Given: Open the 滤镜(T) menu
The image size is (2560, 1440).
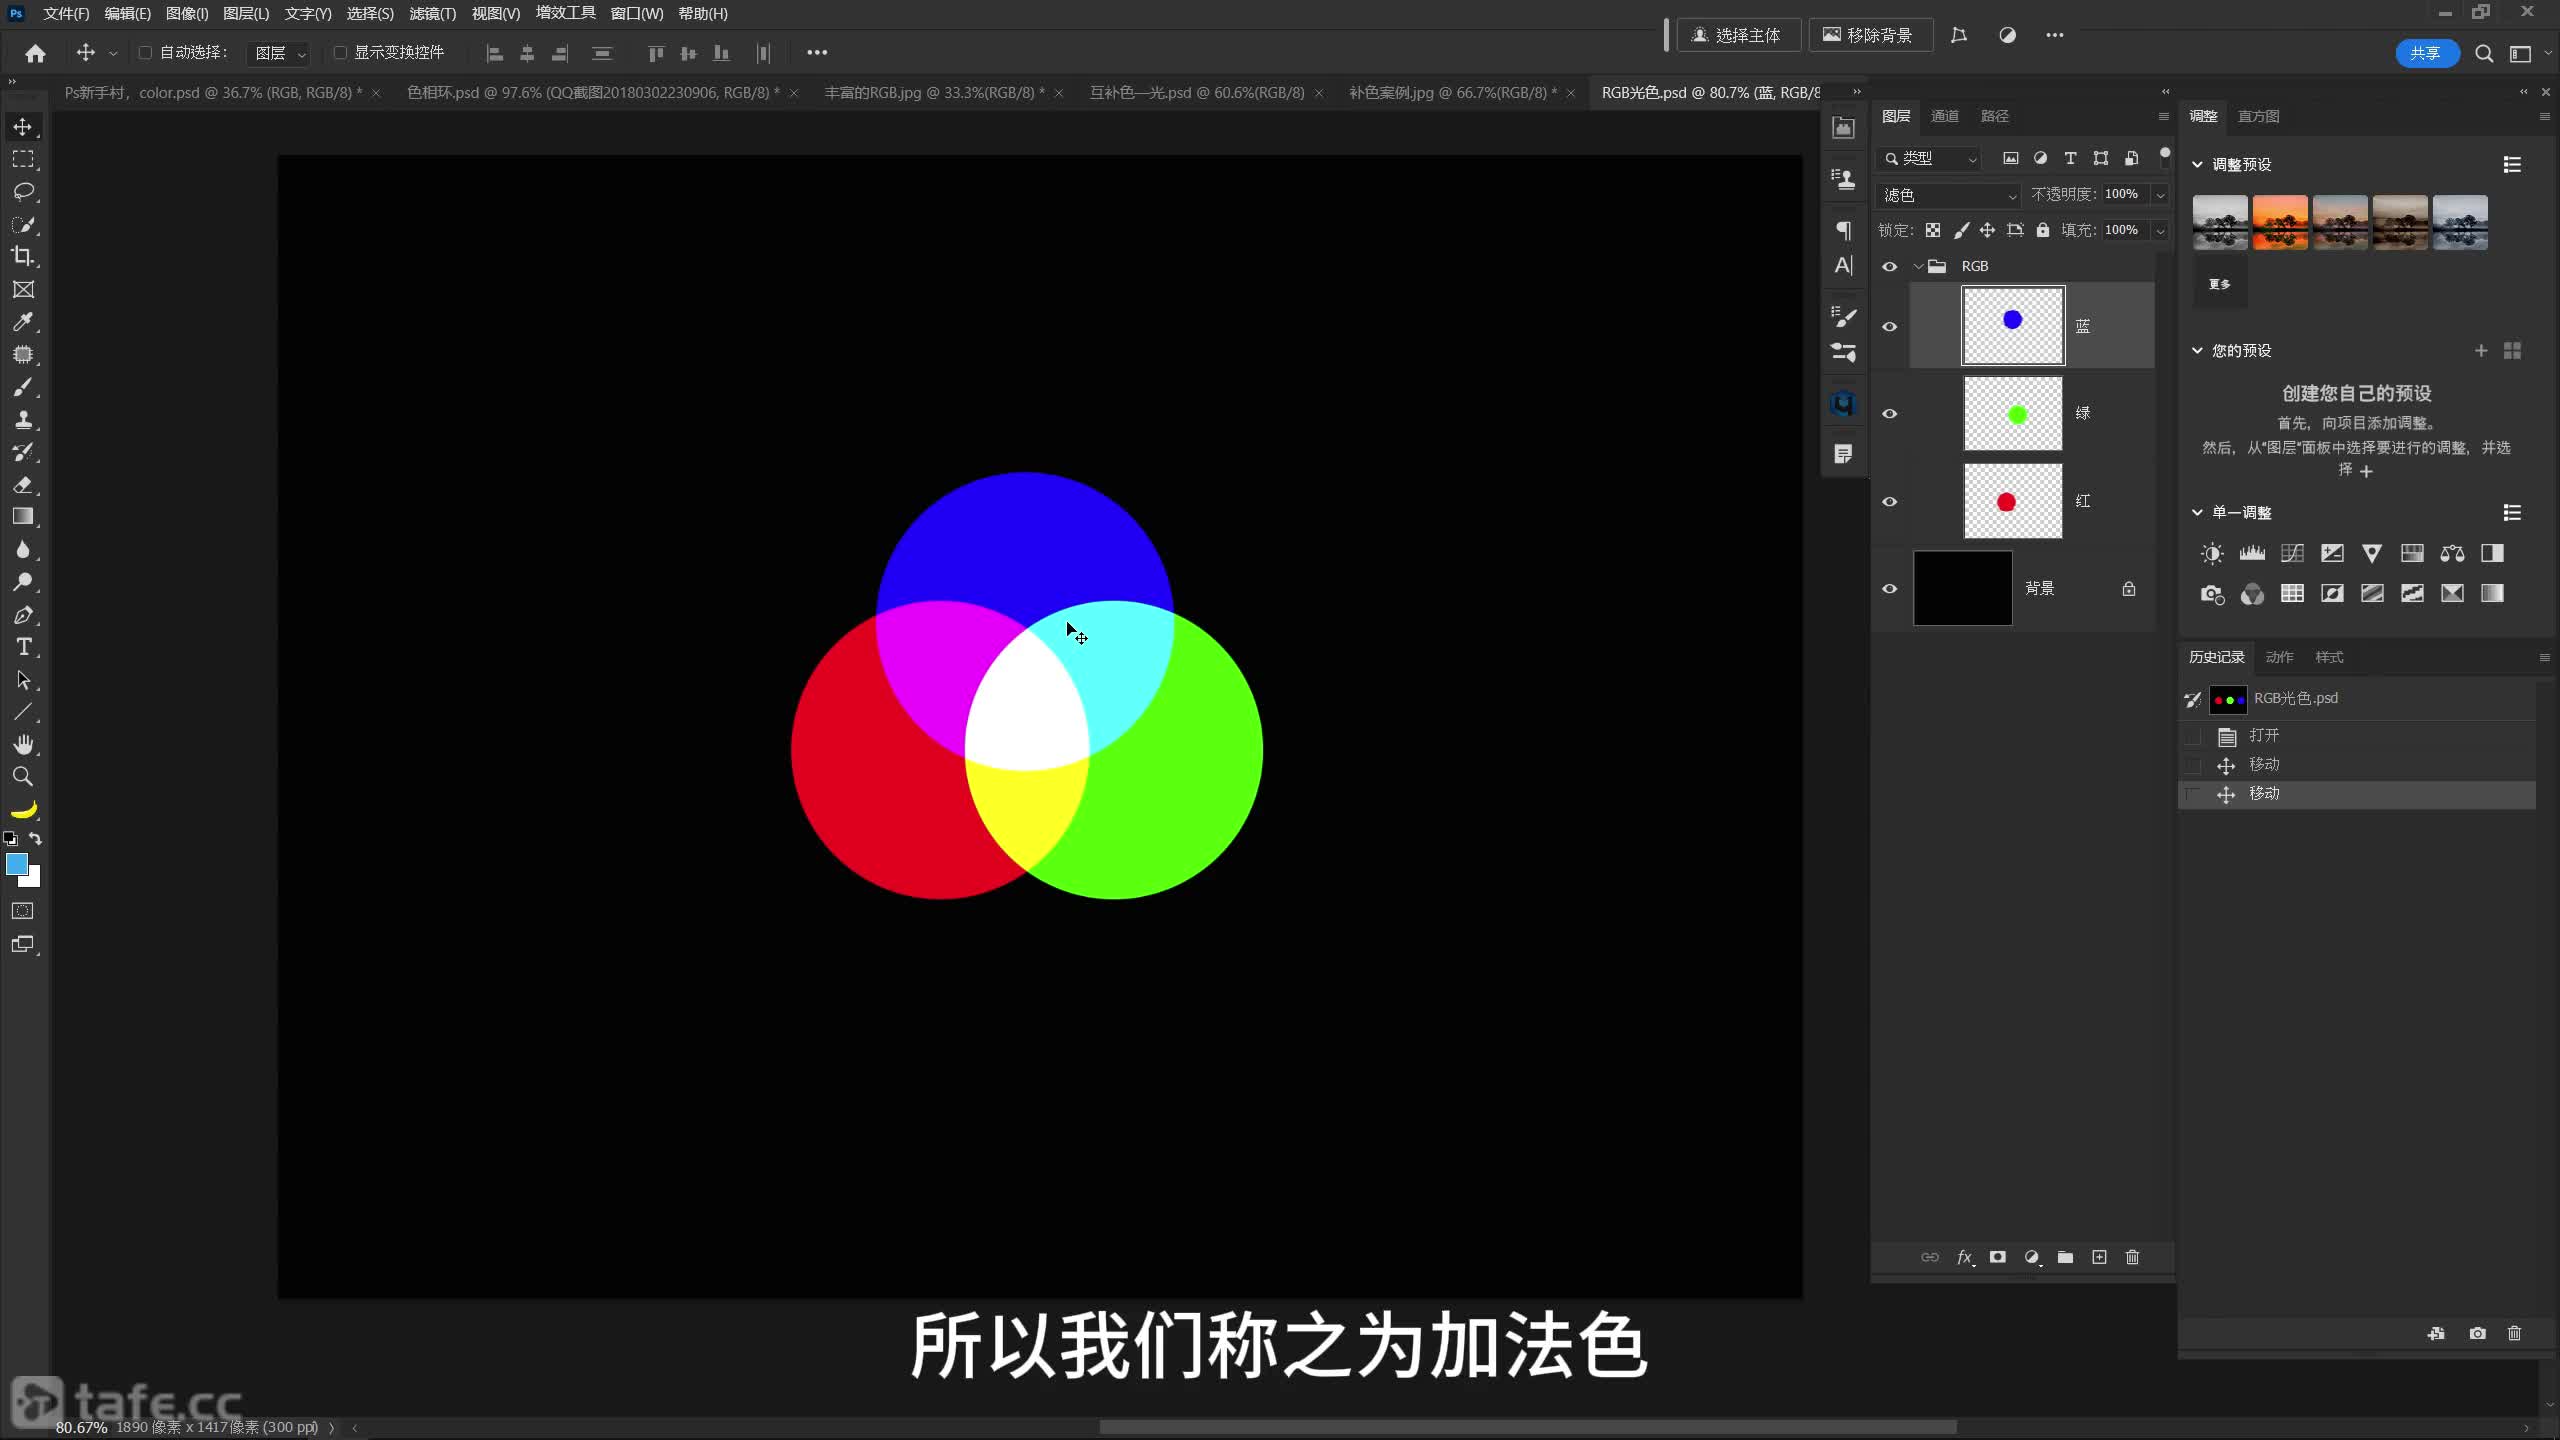Looking at the screenshot, I should [432, 14].
